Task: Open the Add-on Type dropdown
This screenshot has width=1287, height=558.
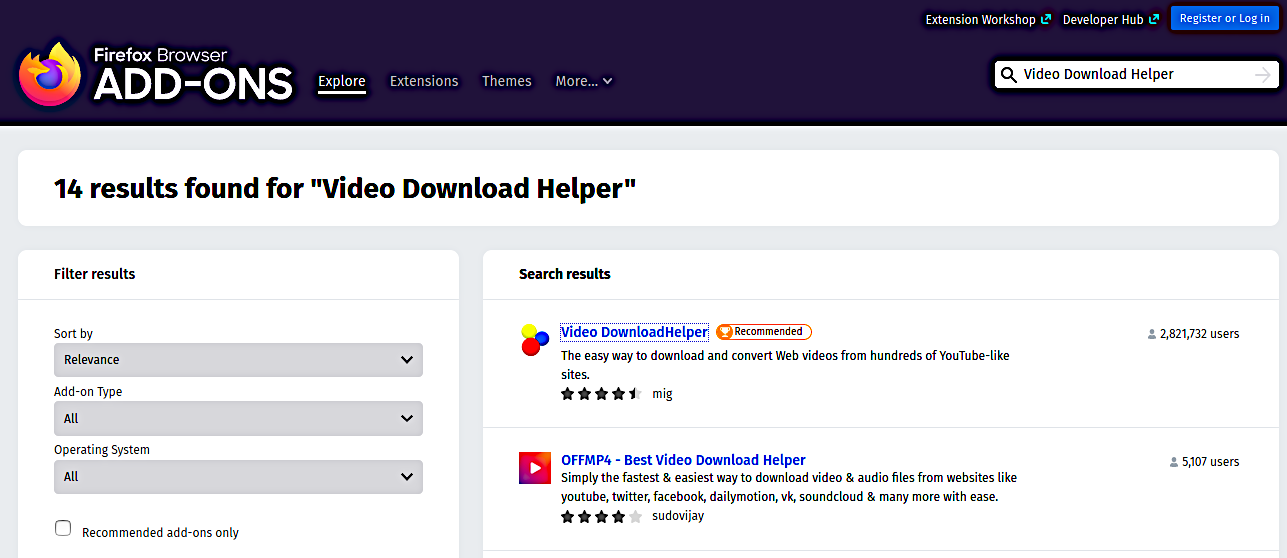Action: click(238, 418)
